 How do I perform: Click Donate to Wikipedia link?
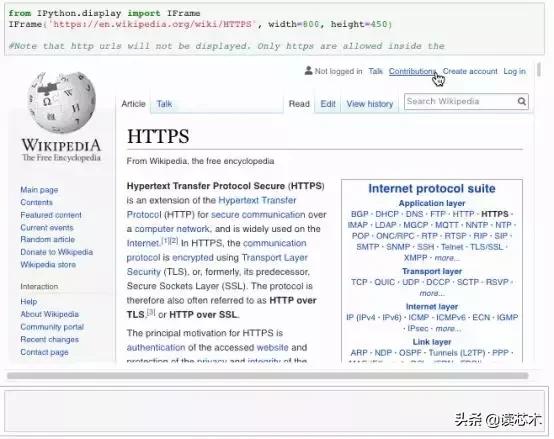coord(57,252)
